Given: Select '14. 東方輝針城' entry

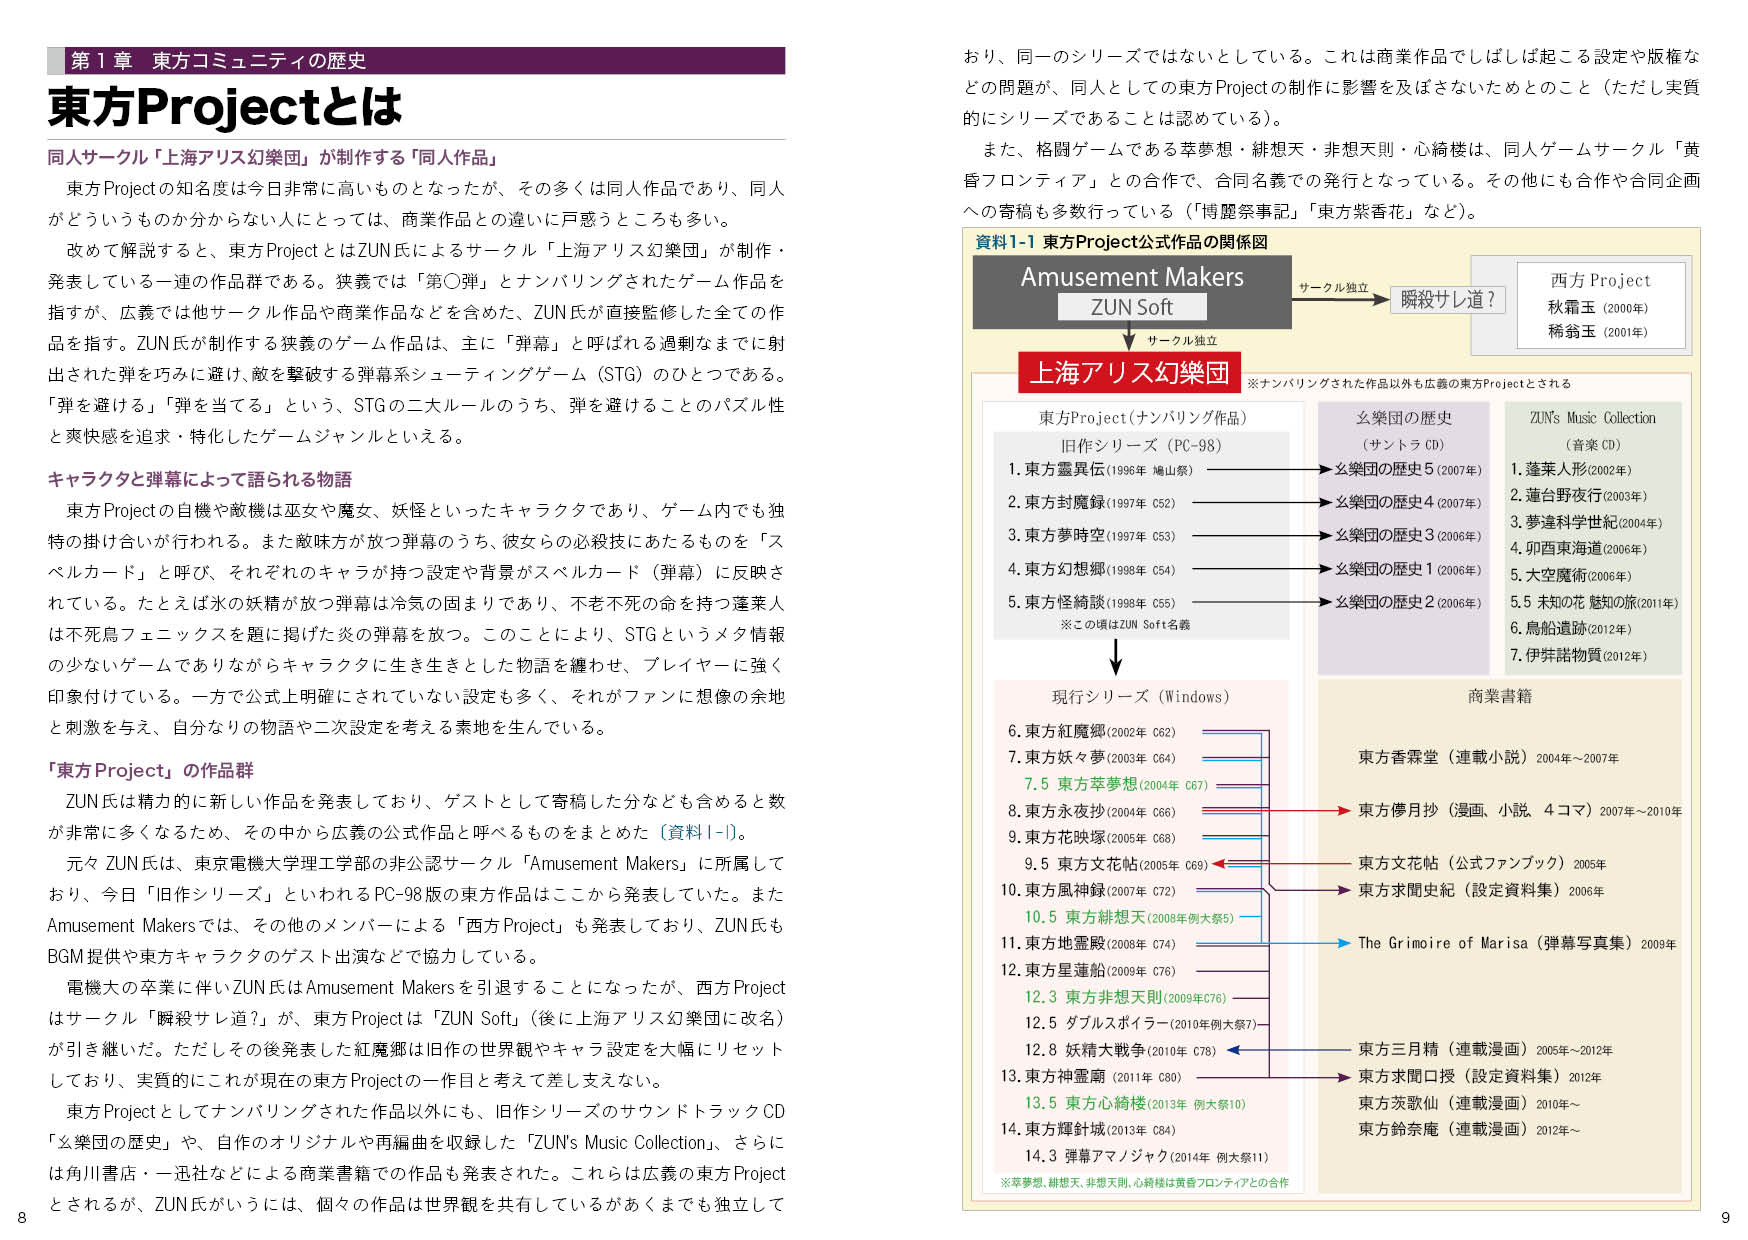Looking at the screenshot, I should coord(1087,1130).
